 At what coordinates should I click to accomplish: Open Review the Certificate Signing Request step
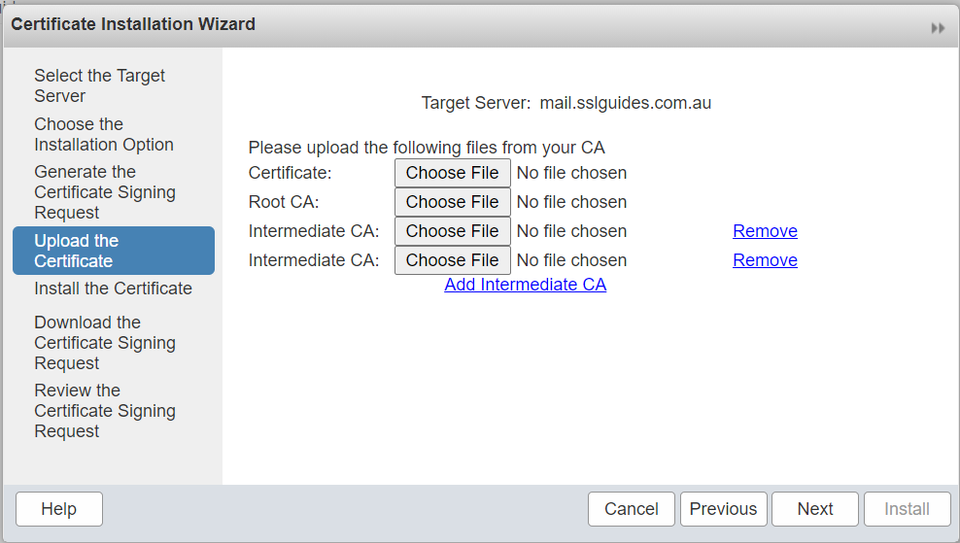(104, 410)
